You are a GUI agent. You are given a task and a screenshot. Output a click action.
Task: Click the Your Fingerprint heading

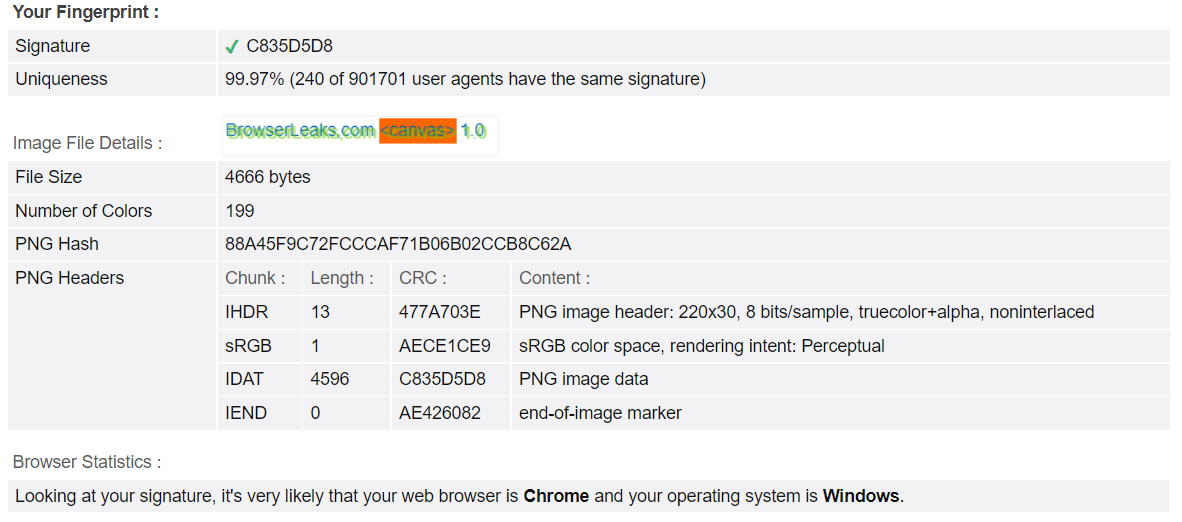click(x=86, y=12)
